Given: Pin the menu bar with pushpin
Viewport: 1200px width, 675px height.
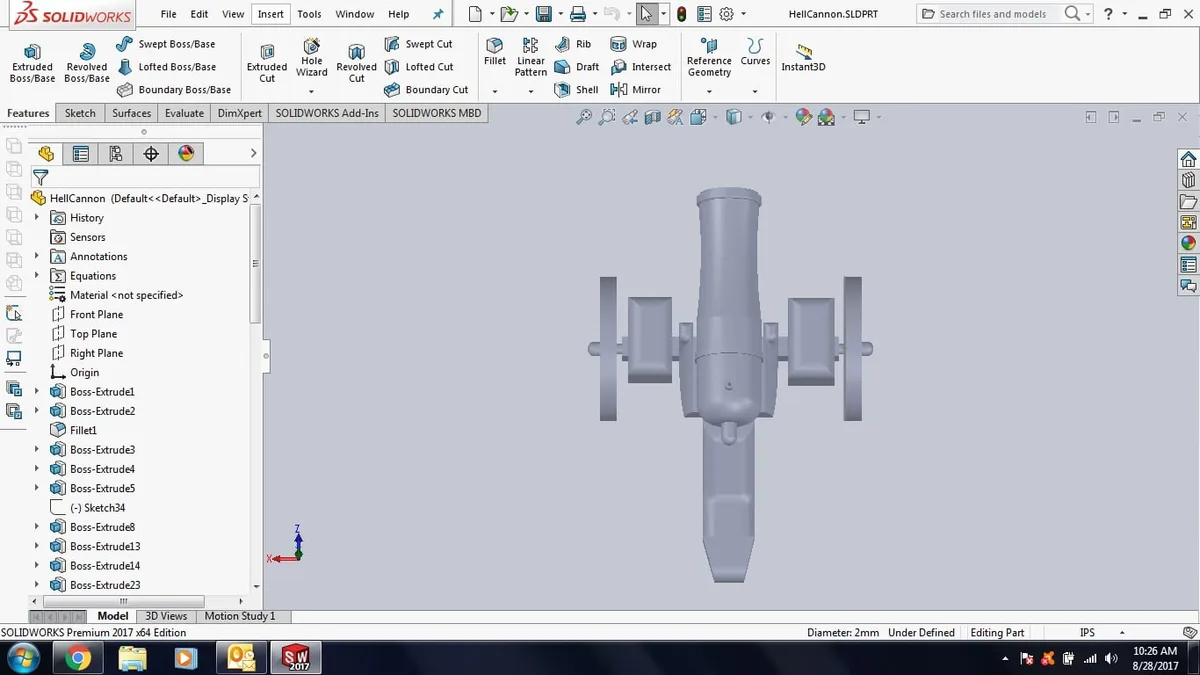Looking at the screenshot, I should [x=437, y=14].
